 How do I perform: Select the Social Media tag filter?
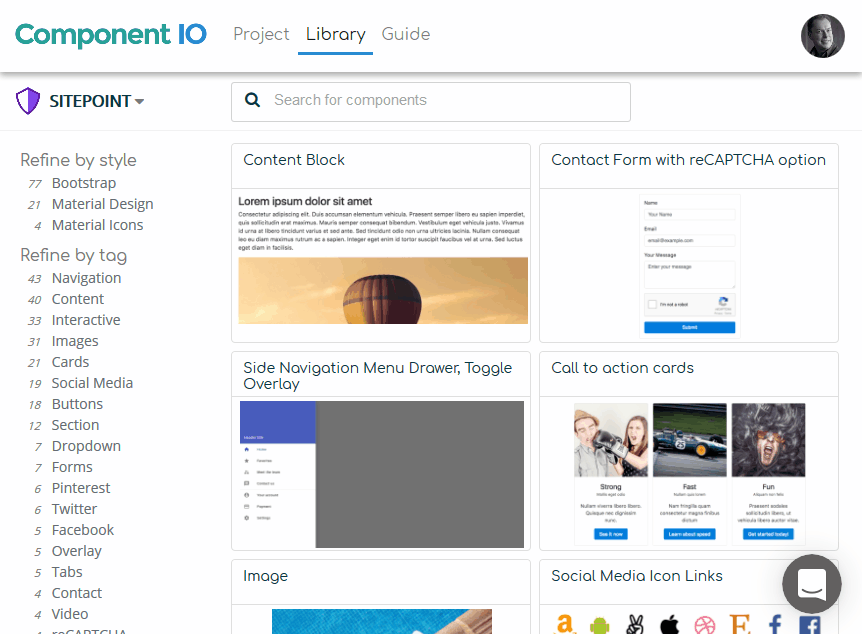[x=92, y=383]
